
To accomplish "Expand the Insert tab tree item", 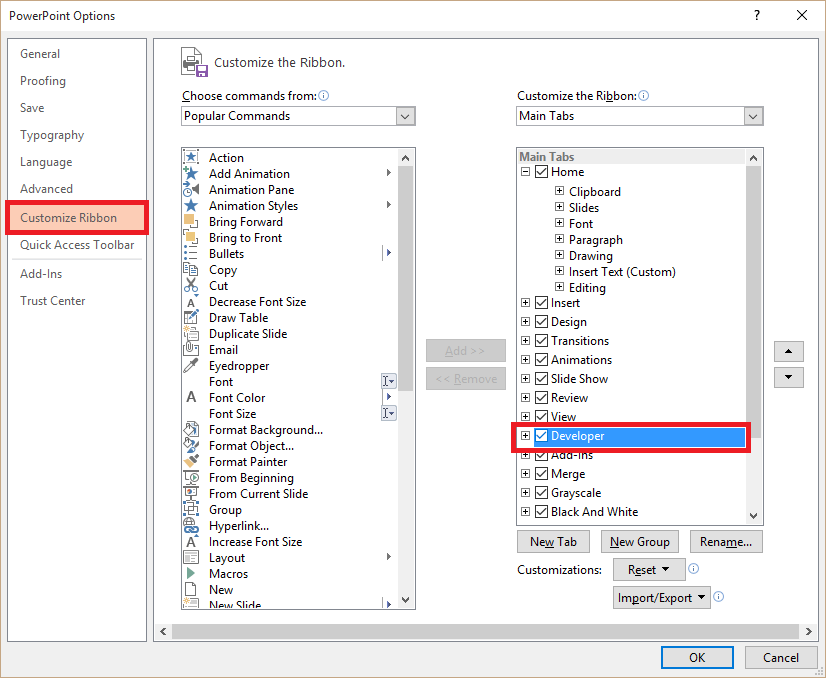I will click(x=524, y=302).
